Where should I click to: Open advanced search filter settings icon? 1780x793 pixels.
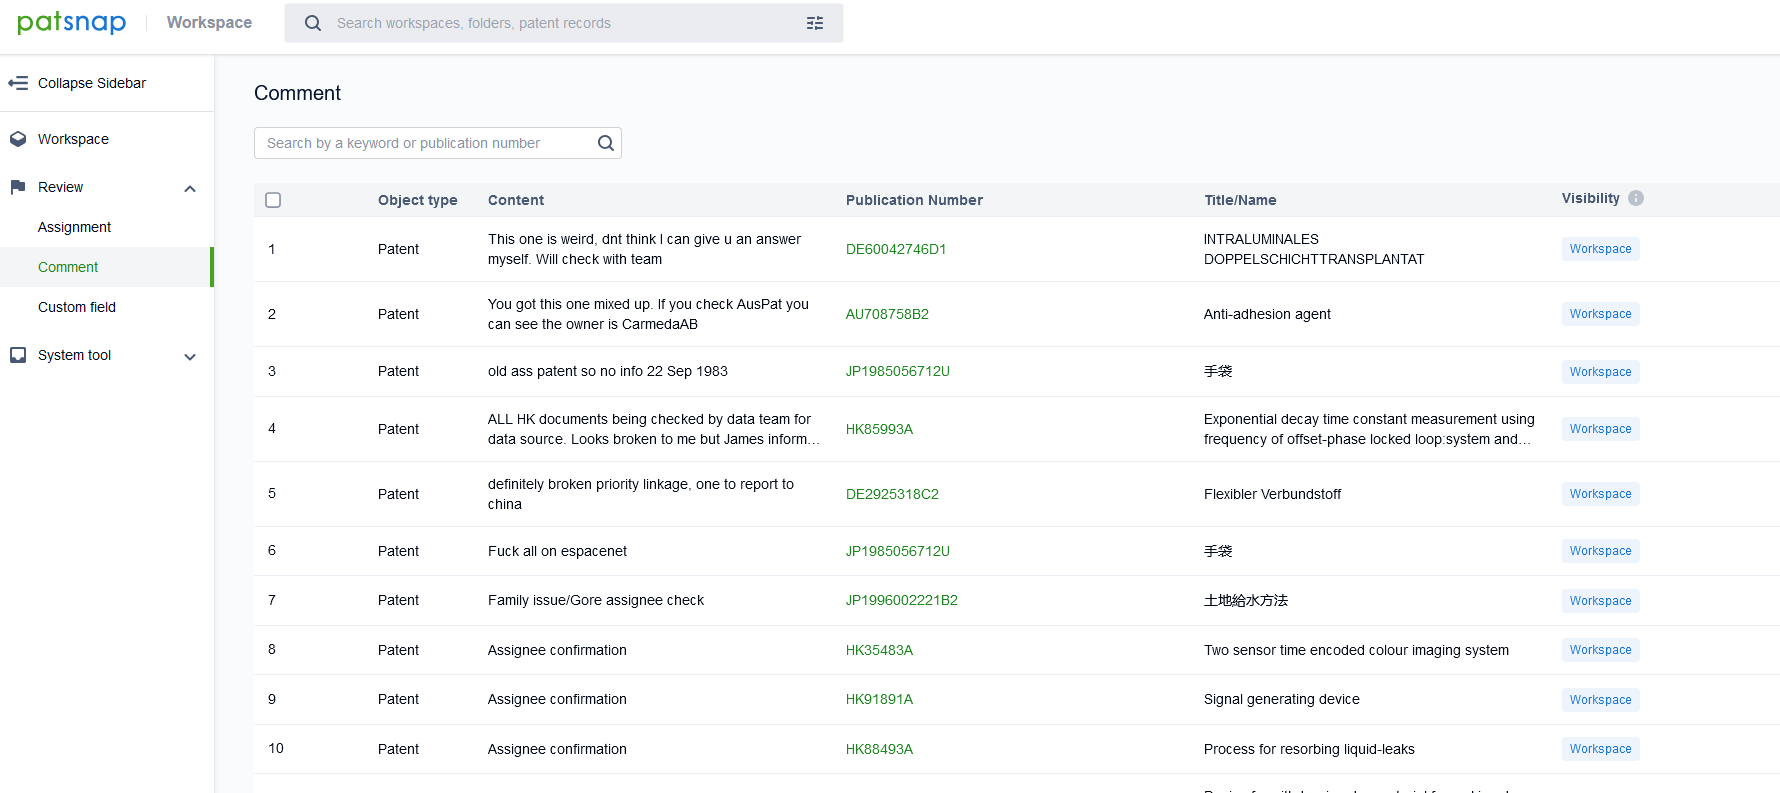tap(815, 23)
